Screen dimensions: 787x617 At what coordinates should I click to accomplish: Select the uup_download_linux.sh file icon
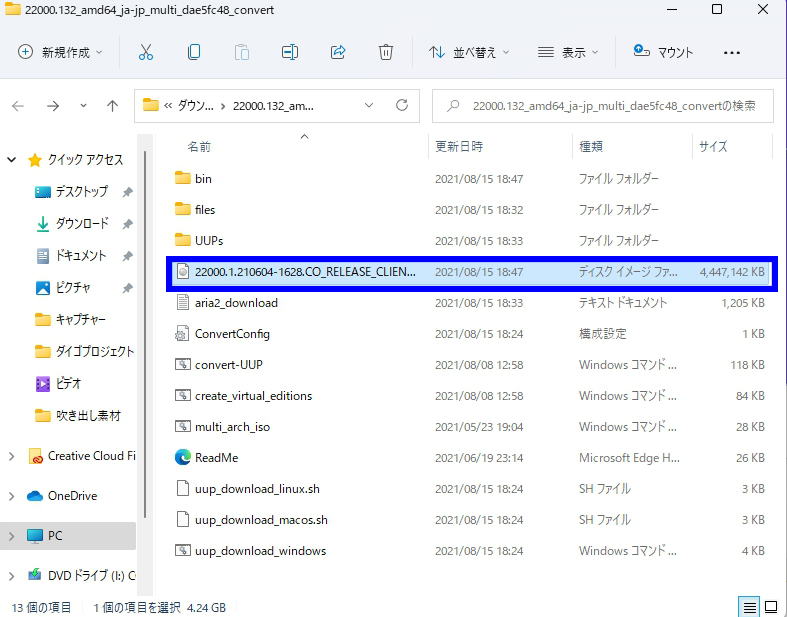[x=183, y=489]
